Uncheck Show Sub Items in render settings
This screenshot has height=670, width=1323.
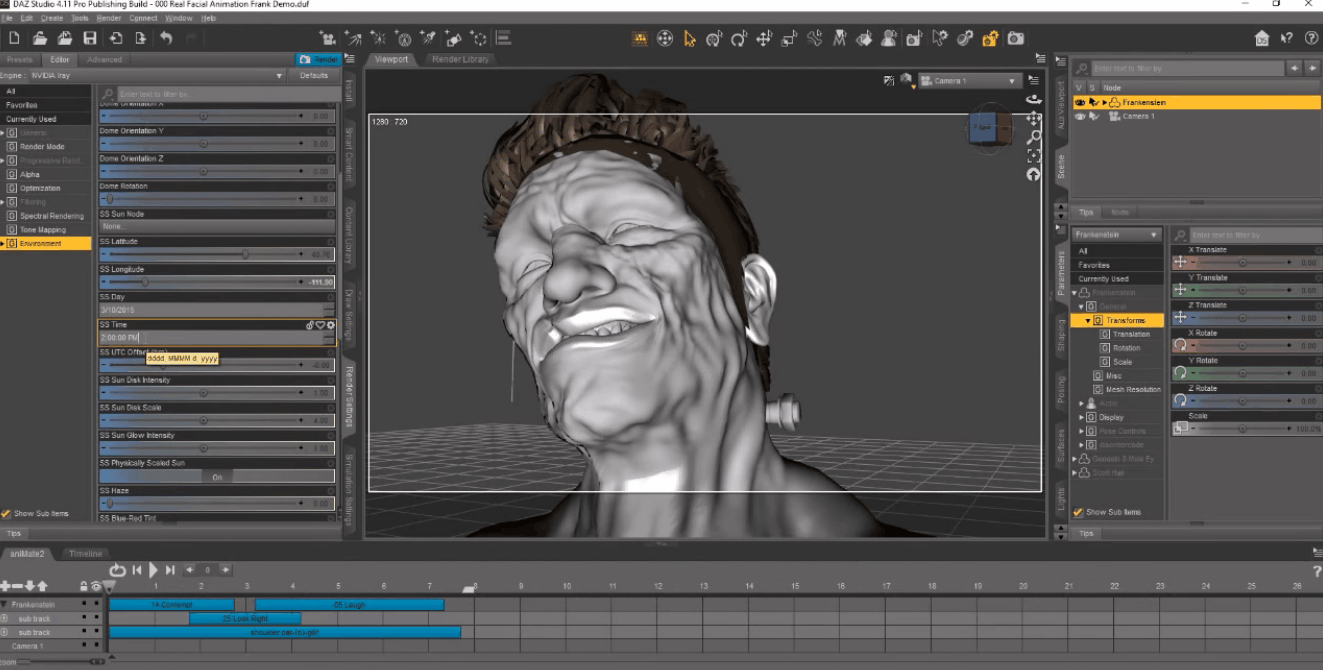coord(7,514)
